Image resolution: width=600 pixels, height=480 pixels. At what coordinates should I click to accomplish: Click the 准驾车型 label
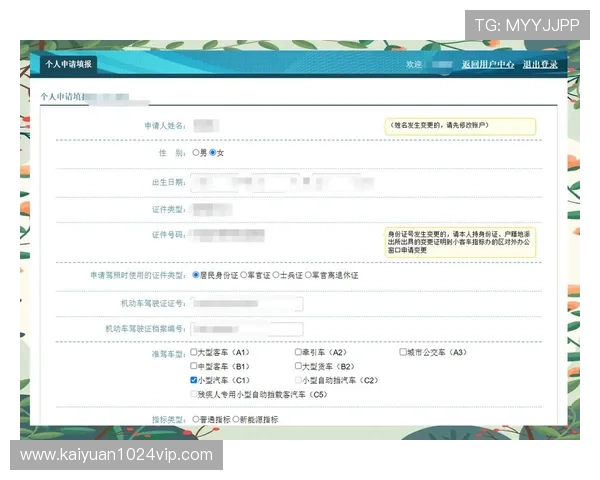click(169, 354)
